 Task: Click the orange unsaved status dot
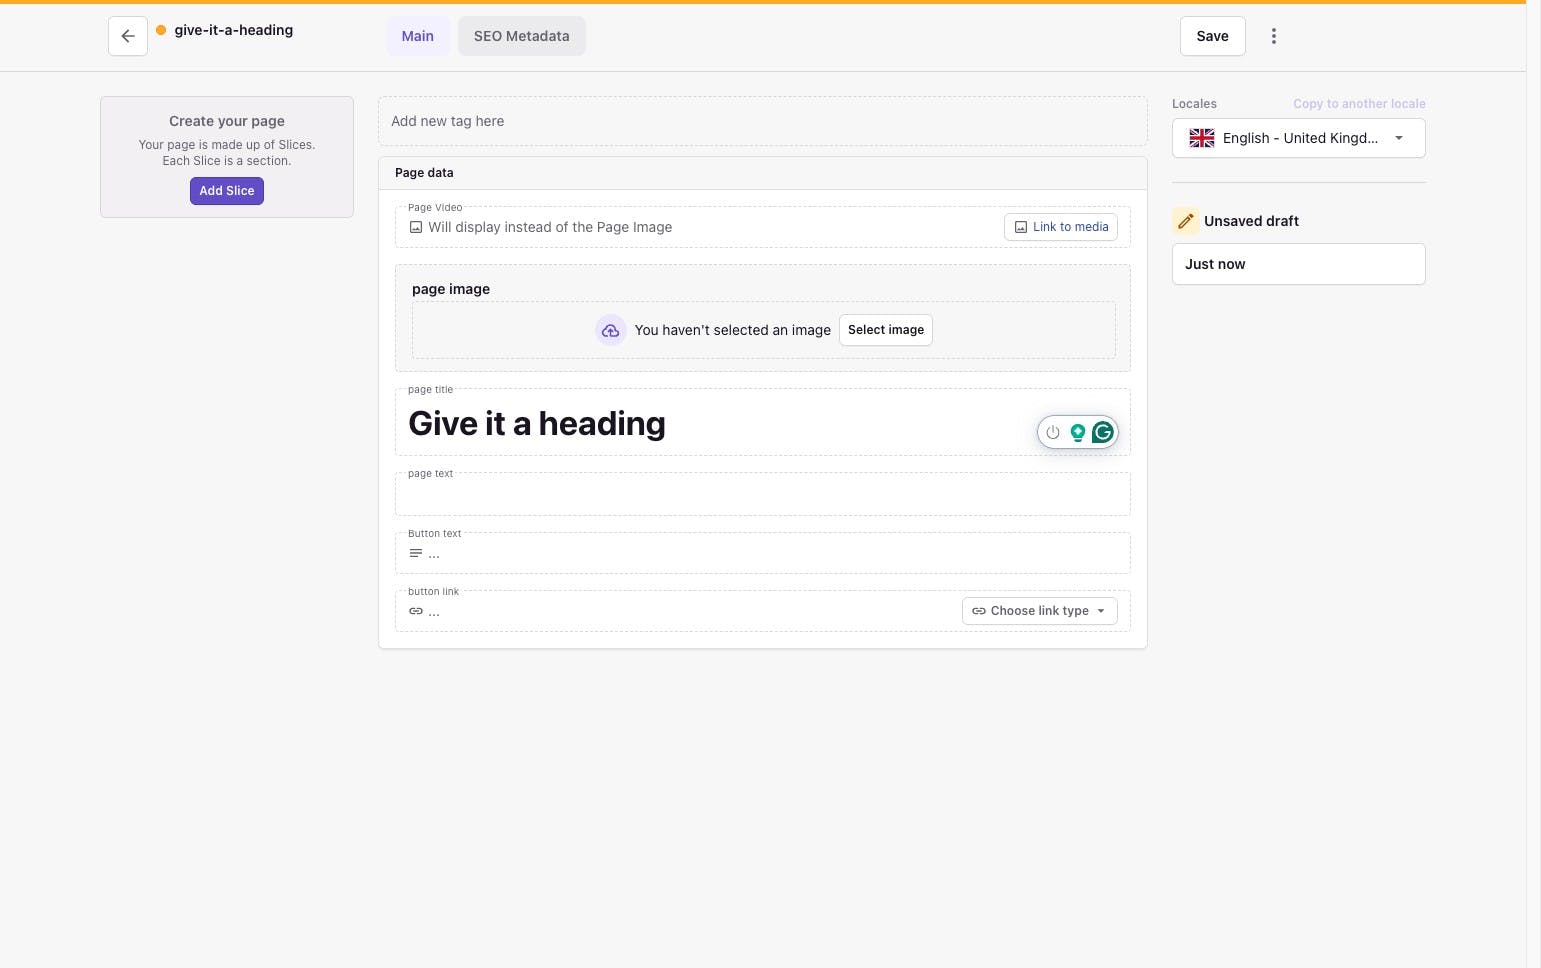click(161, 30)
